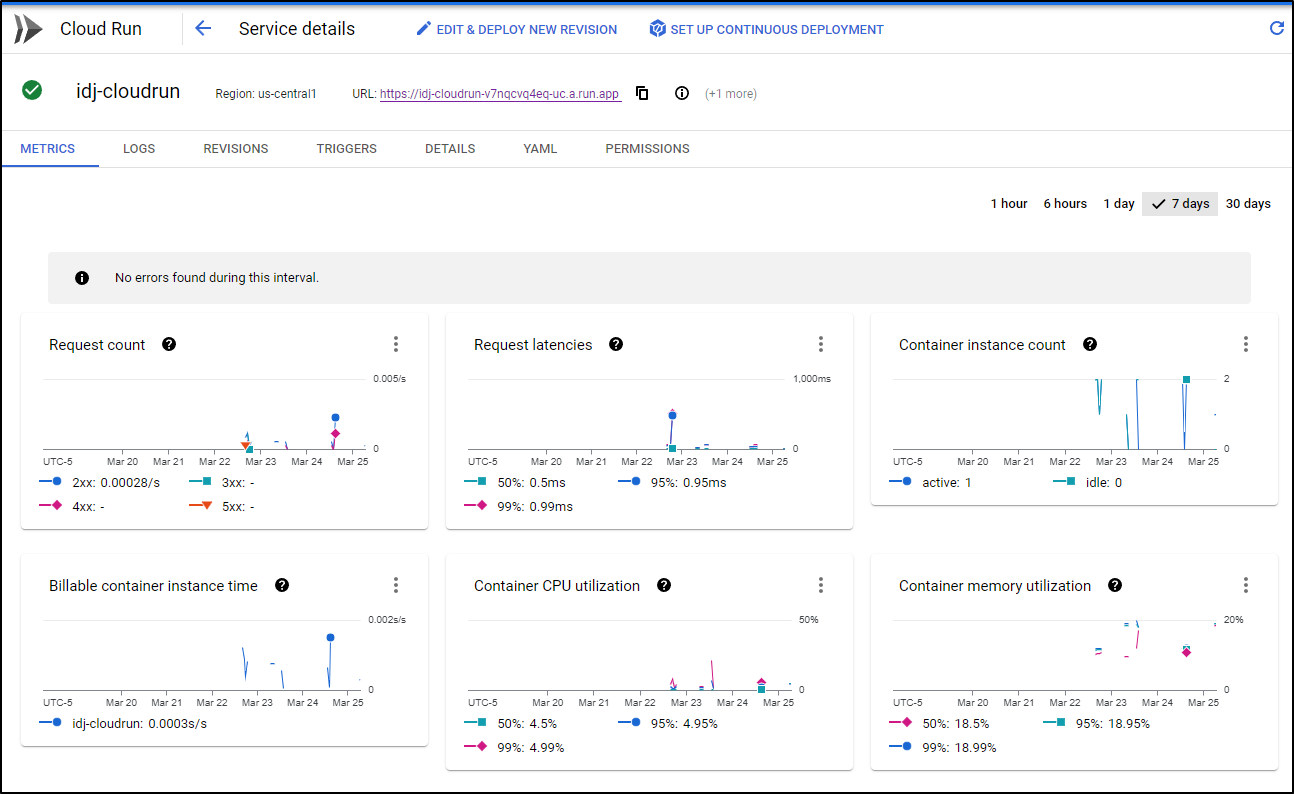Viewport: 1294px width, 794px height.
Task: Click the blue data point on Billable instance time chart
Action: pyautogui.click(x=330, y=637)
